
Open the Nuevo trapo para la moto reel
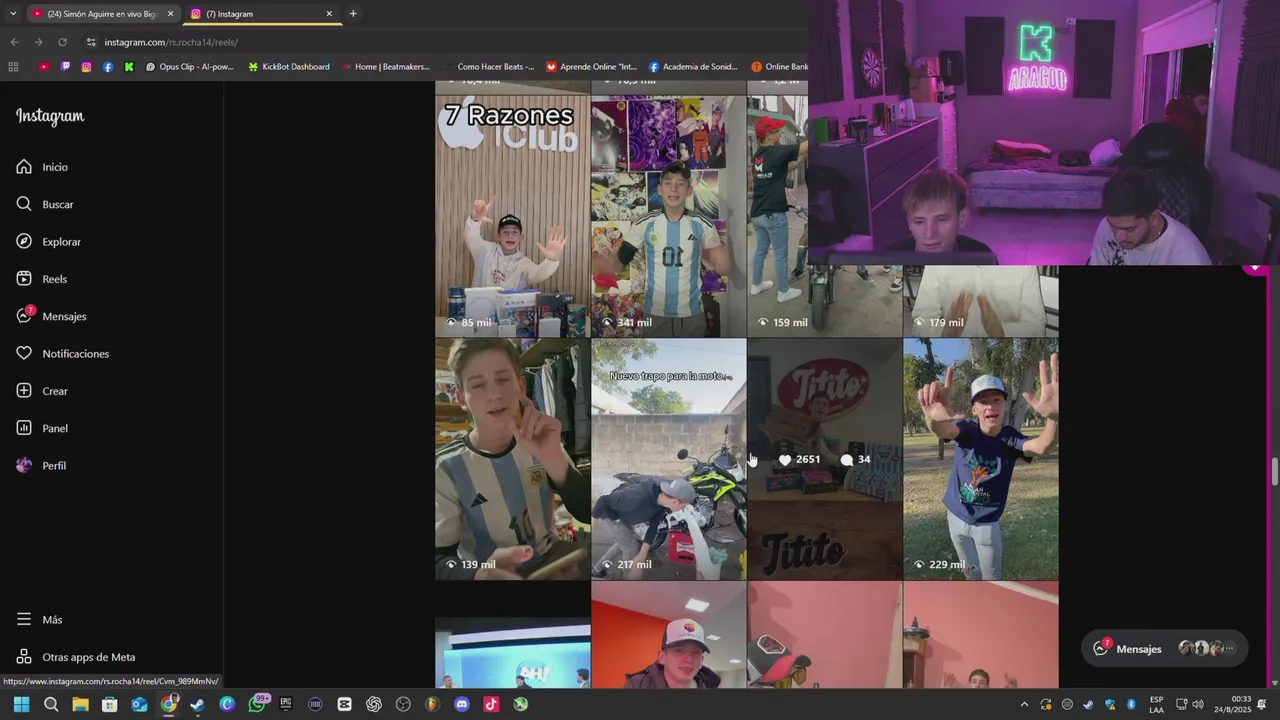(x=668, y=459)
